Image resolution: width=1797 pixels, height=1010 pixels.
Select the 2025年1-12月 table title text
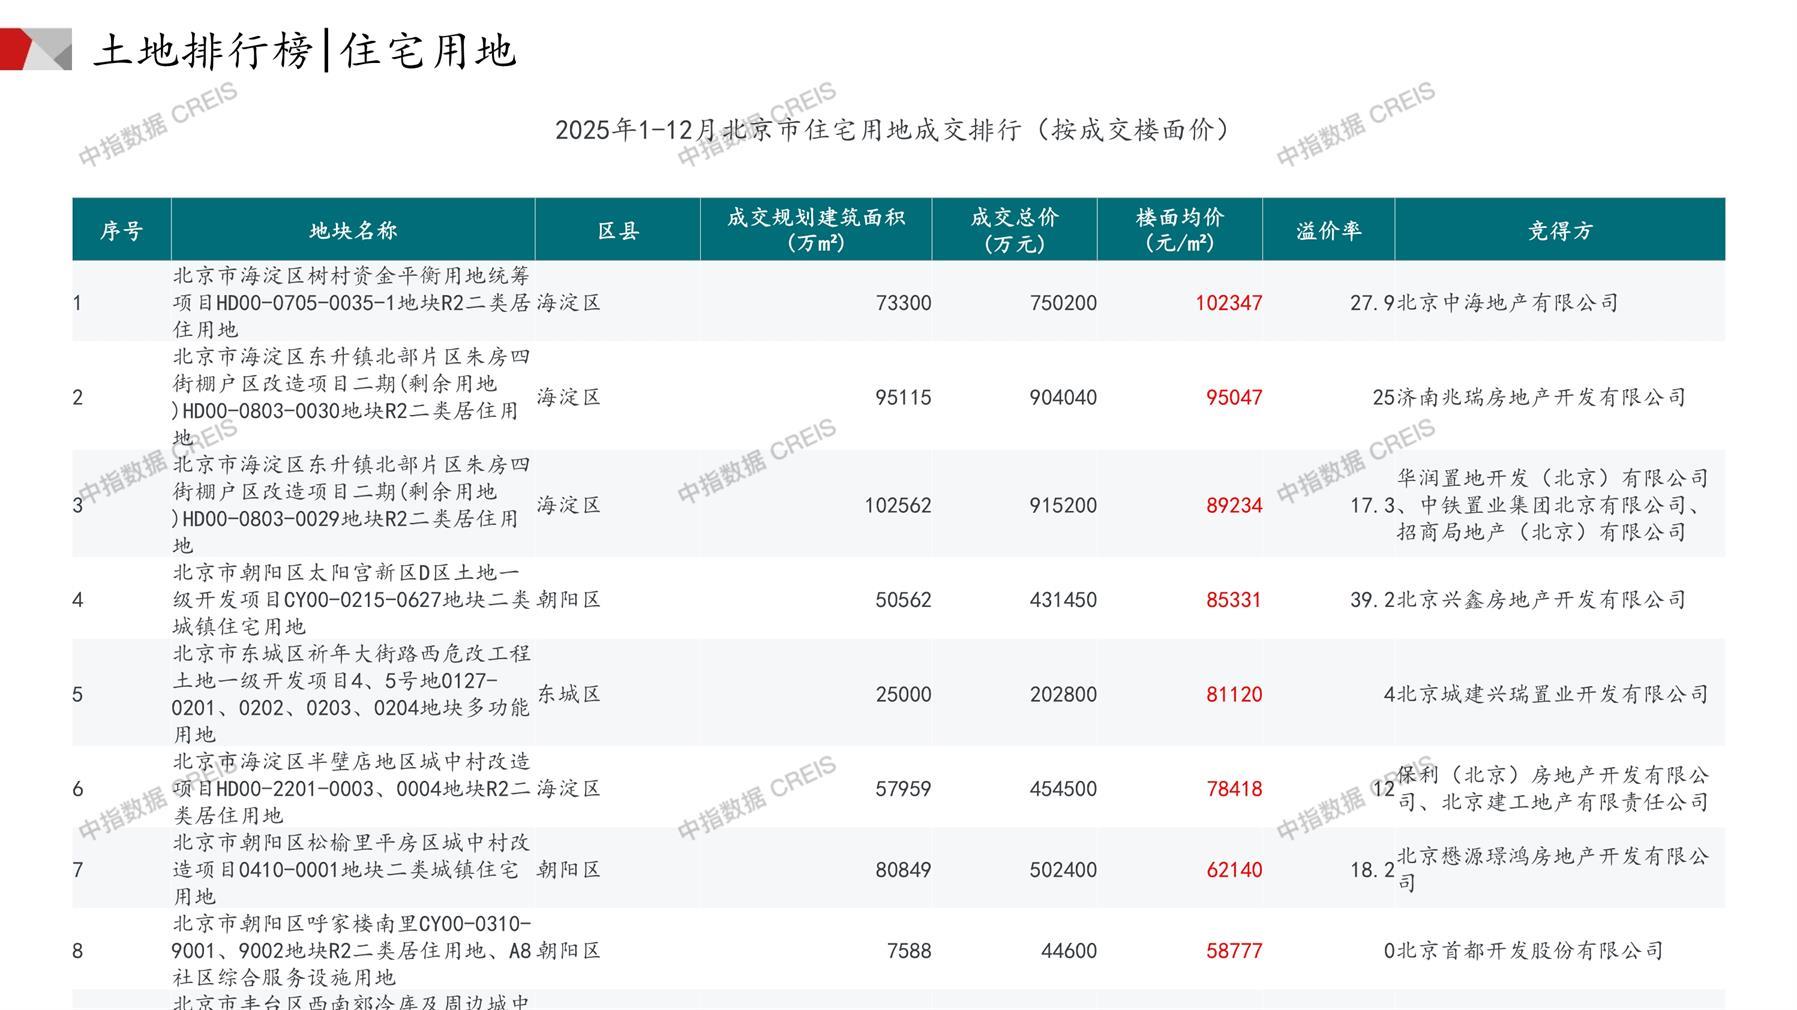892,130
